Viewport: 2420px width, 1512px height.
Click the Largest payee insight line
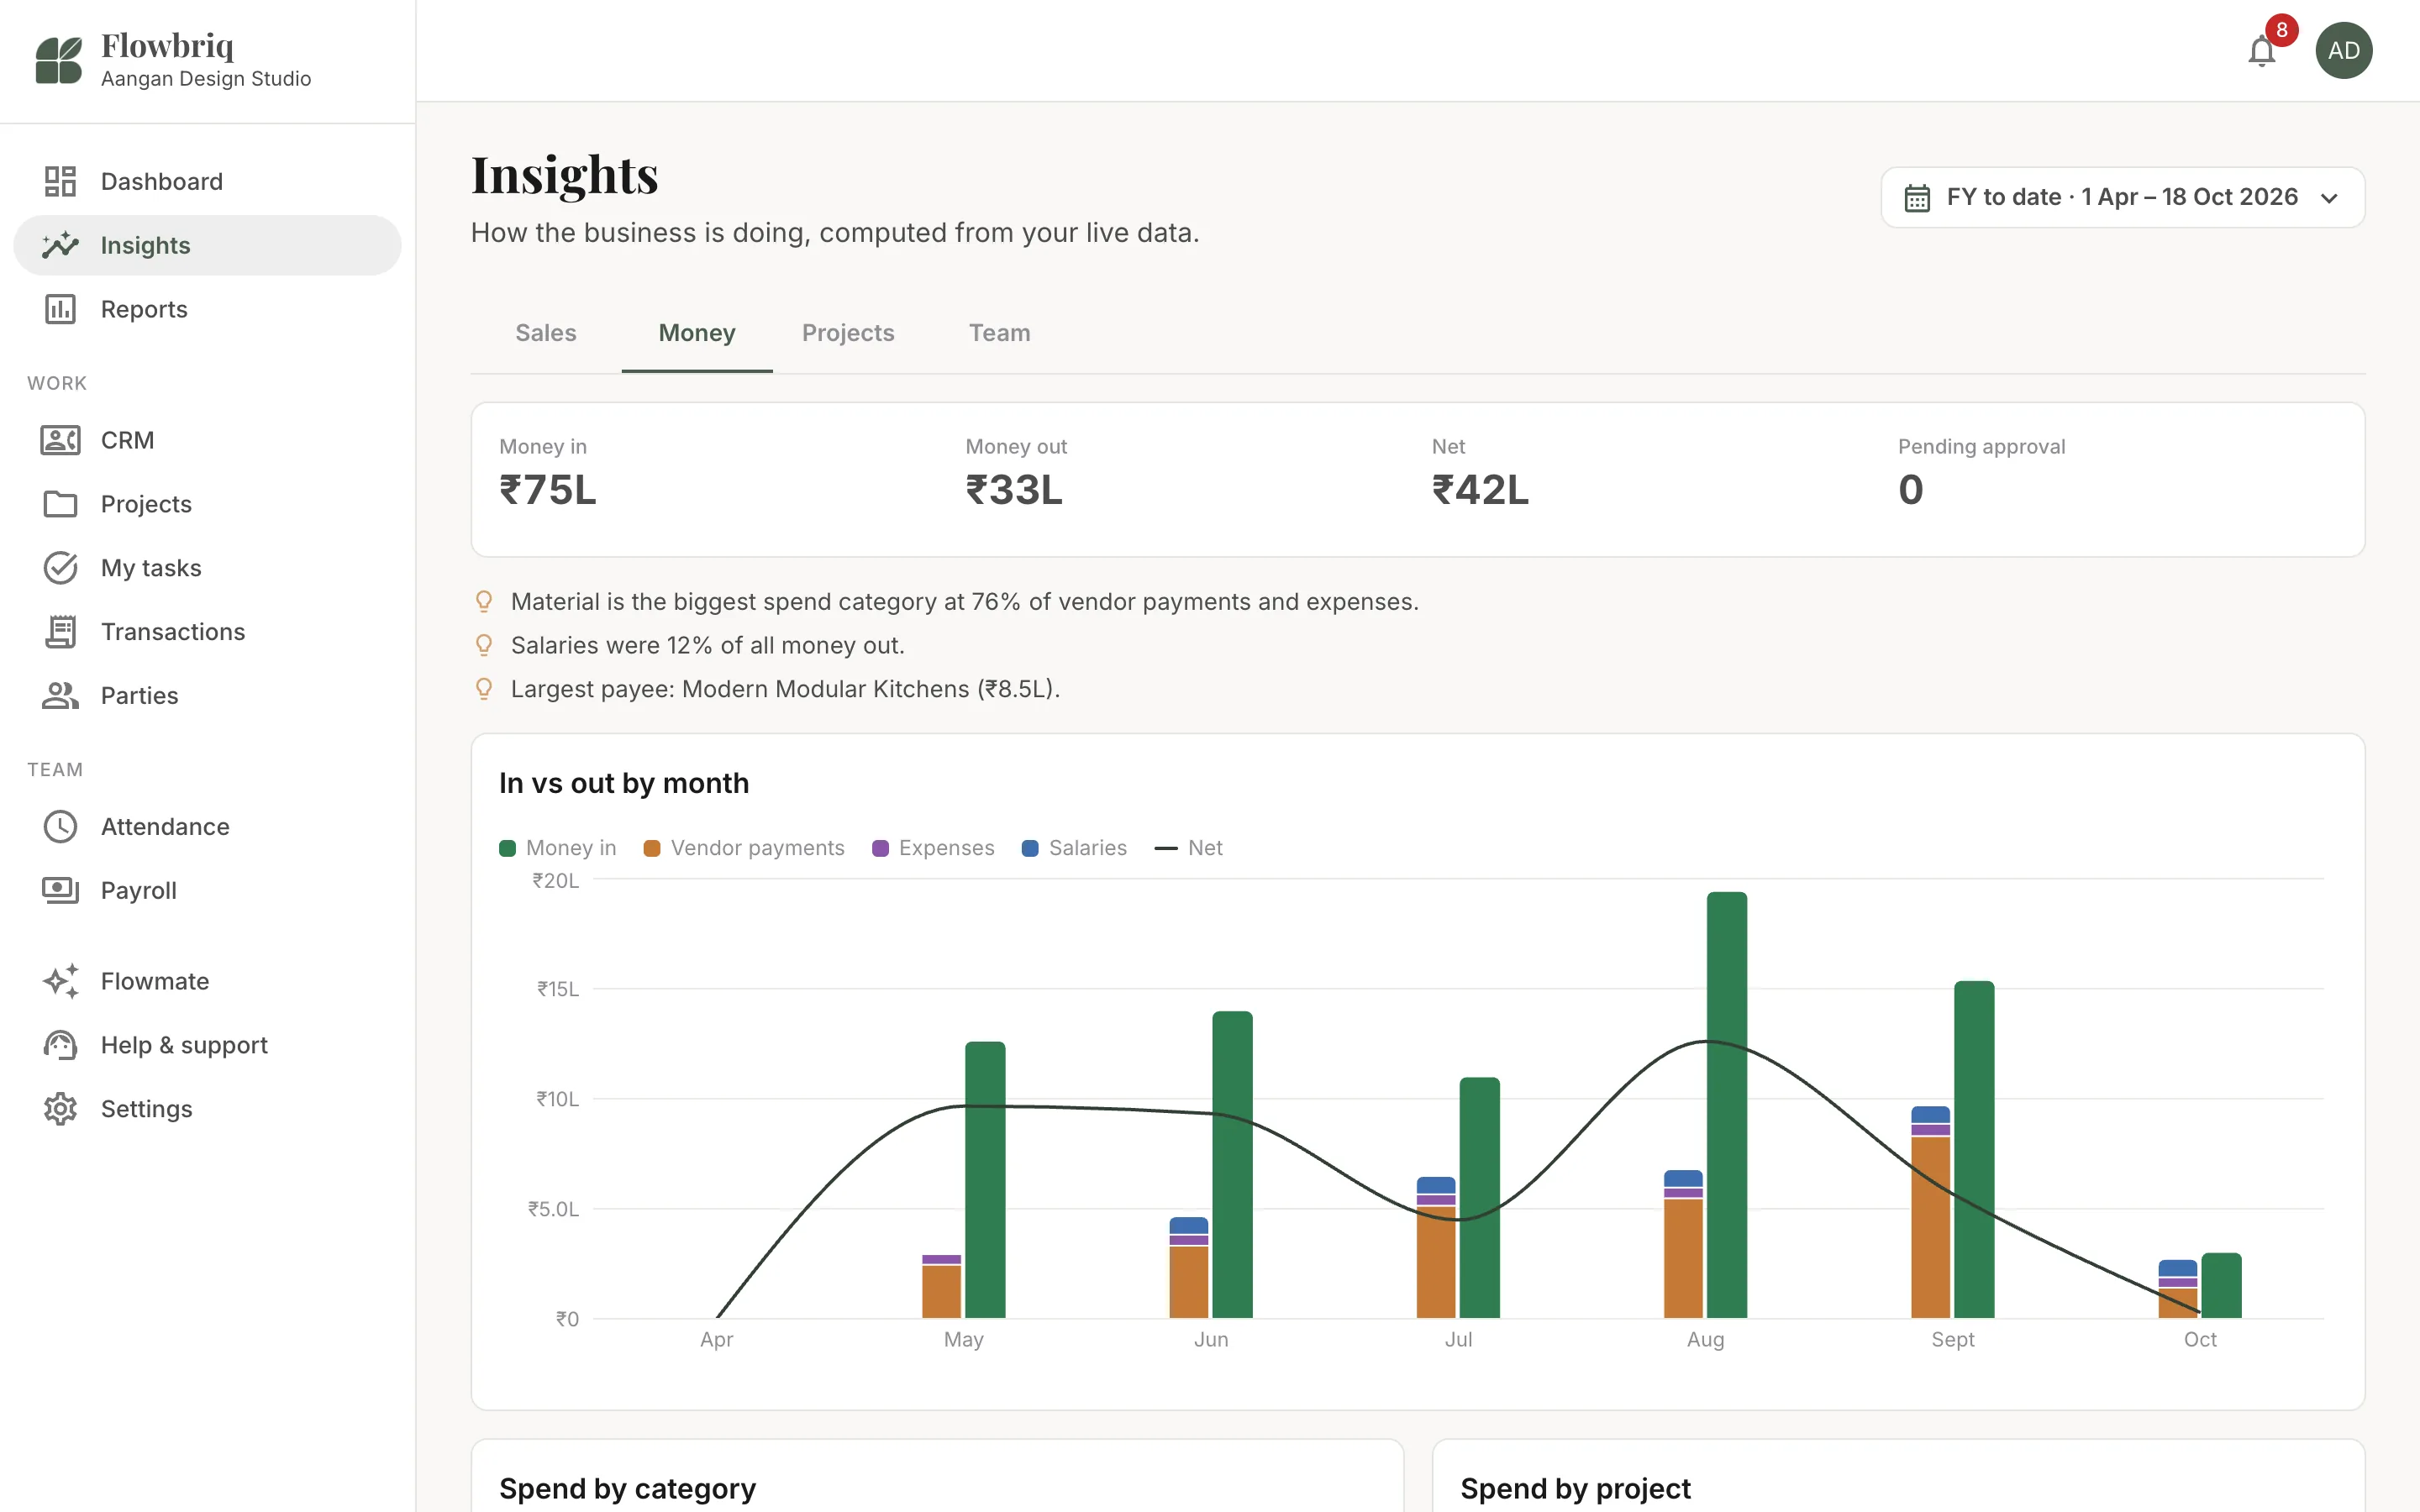pyautogui.click(x=786, y=689)
